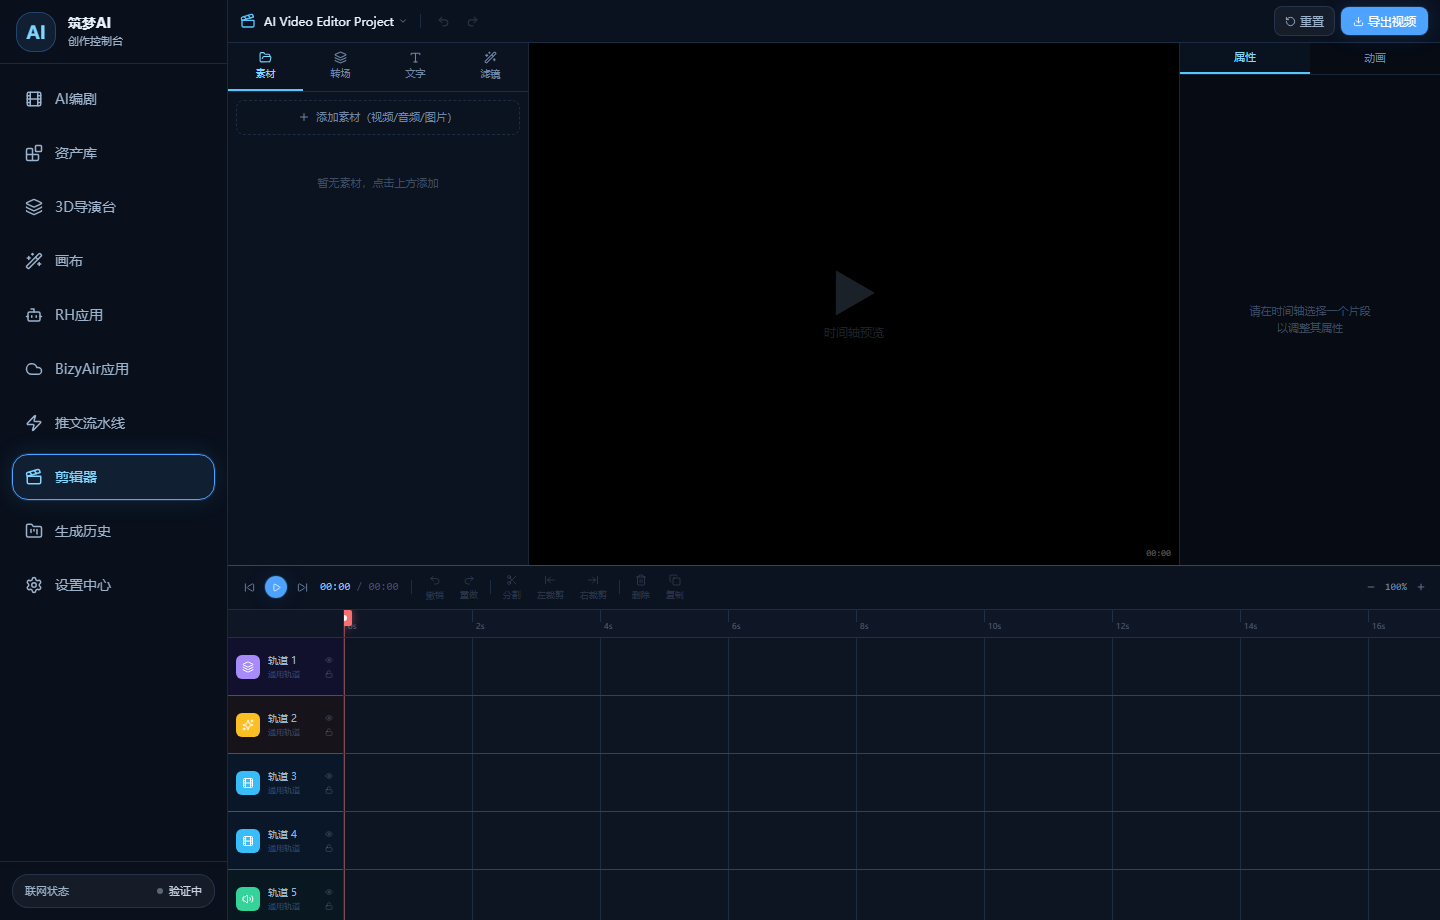Click the 4s mark on the ruler

(x=608, y=626)
